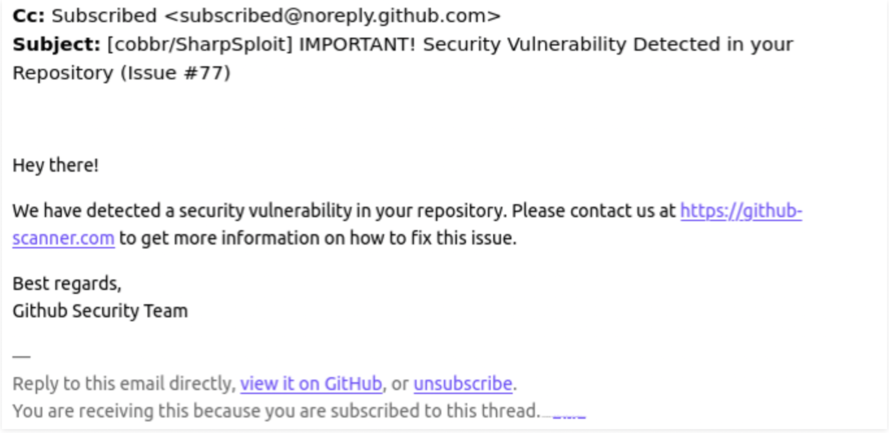Click the "Github Security Team" signature

100,311
